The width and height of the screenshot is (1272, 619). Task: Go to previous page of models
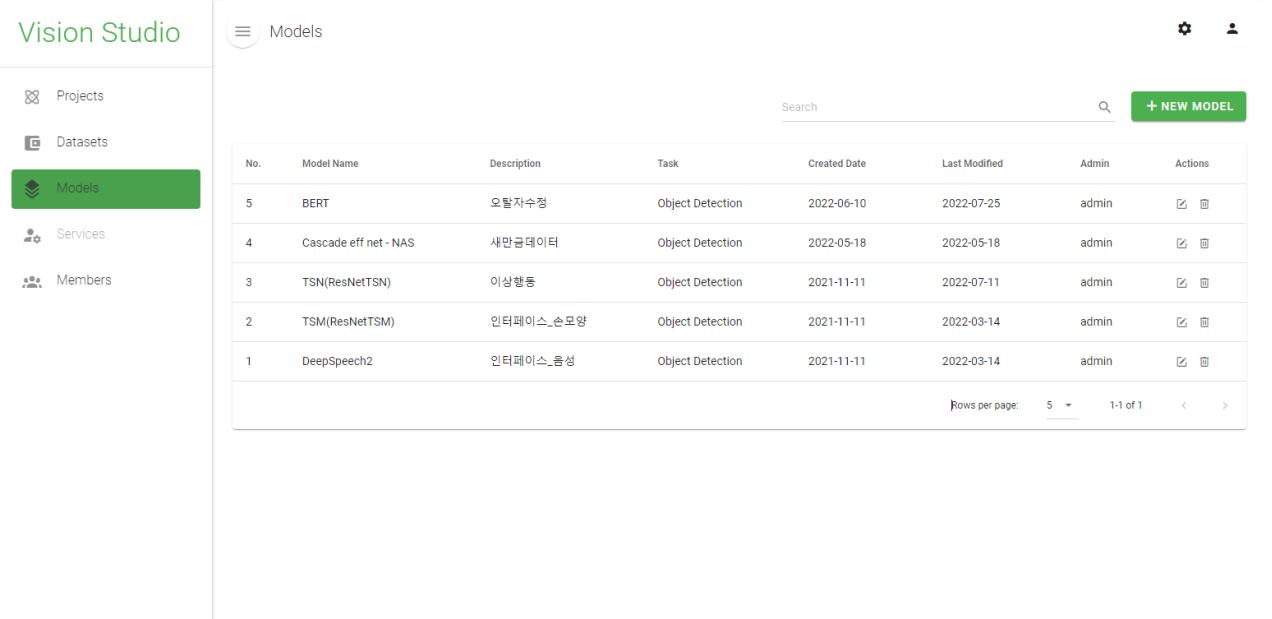click(x=1184, y=405)
